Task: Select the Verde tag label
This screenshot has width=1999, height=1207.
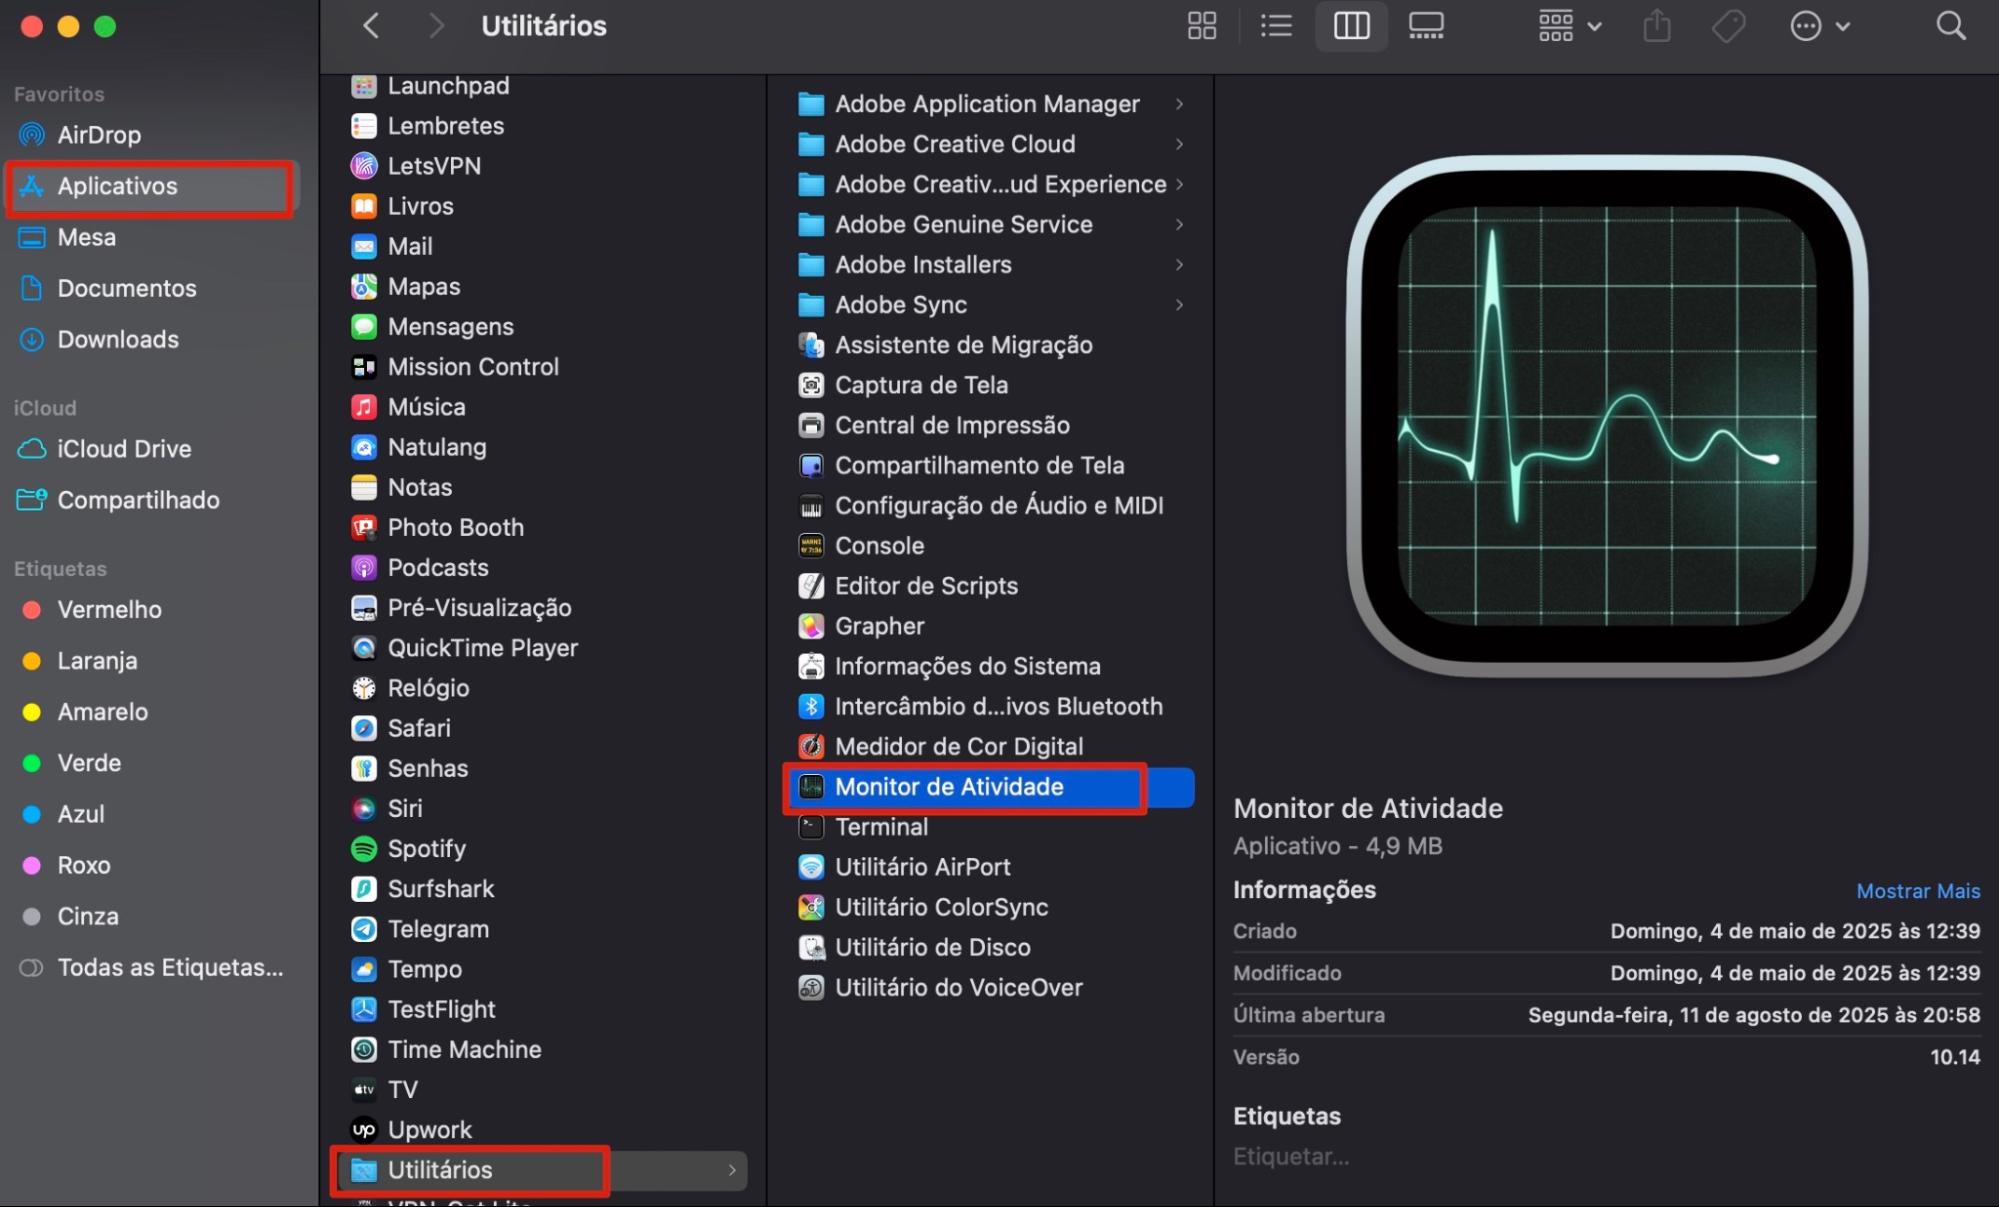Action: (x=89, y=762)
